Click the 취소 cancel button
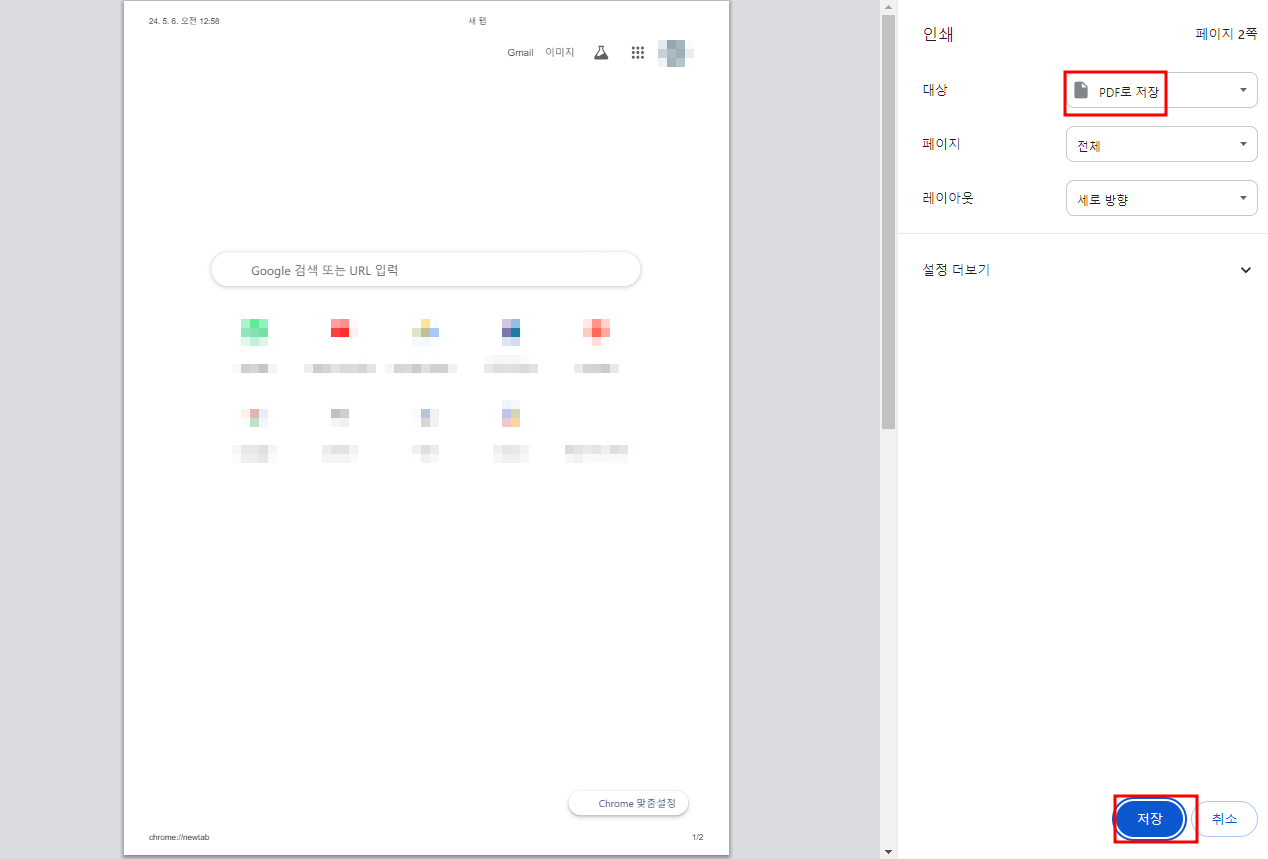This screenshot has width=1268, height=859. click(1227, 818)
